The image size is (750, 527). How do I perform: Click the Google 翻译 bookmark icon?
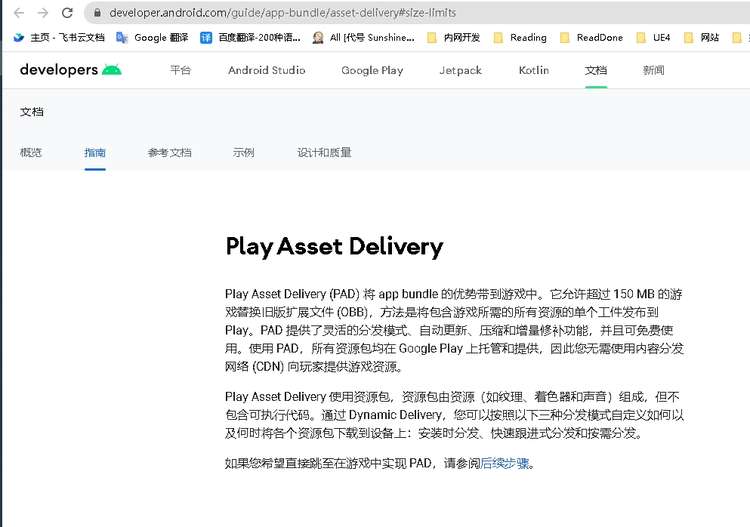click(122, 37)
